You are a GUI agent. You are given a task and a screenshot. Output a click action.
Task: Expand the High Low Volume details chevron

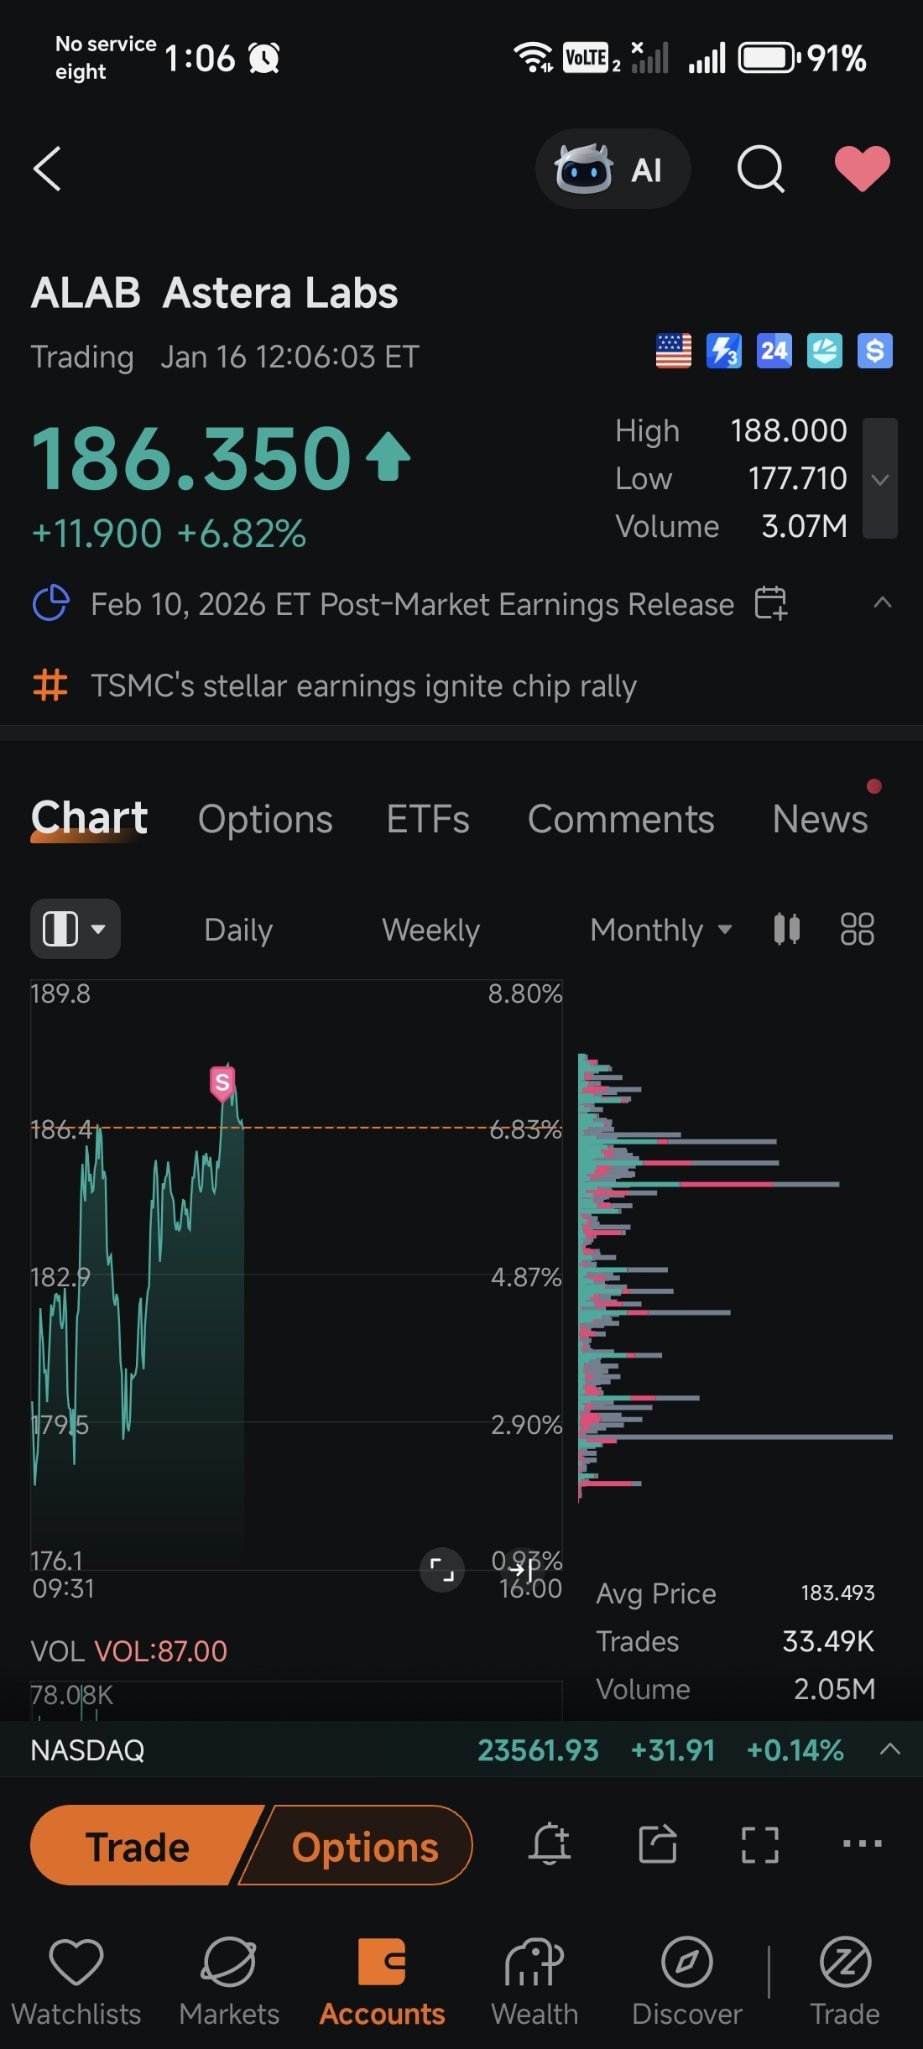click(x=880, y=478)
